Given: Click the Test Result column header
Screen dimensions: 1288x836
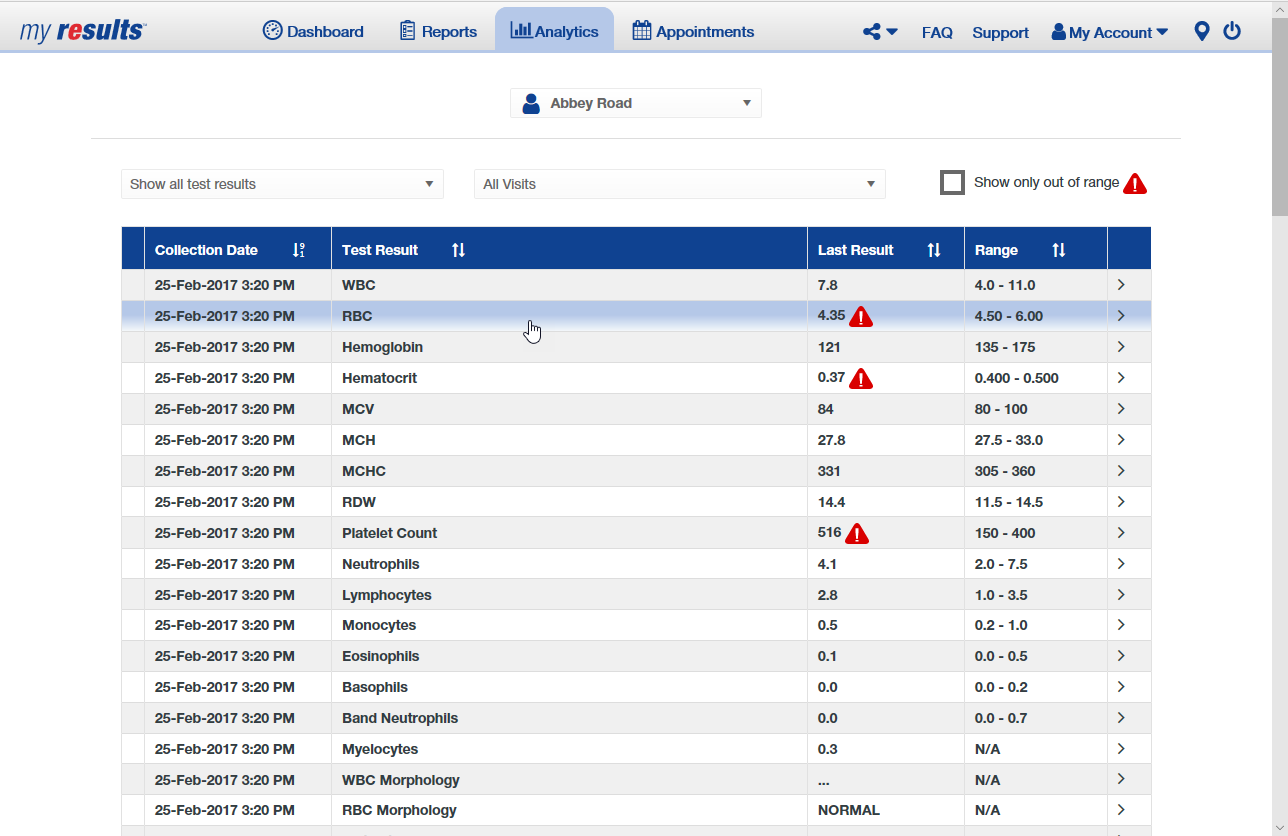Looking at the screenshot, I should tap(569, 250).
